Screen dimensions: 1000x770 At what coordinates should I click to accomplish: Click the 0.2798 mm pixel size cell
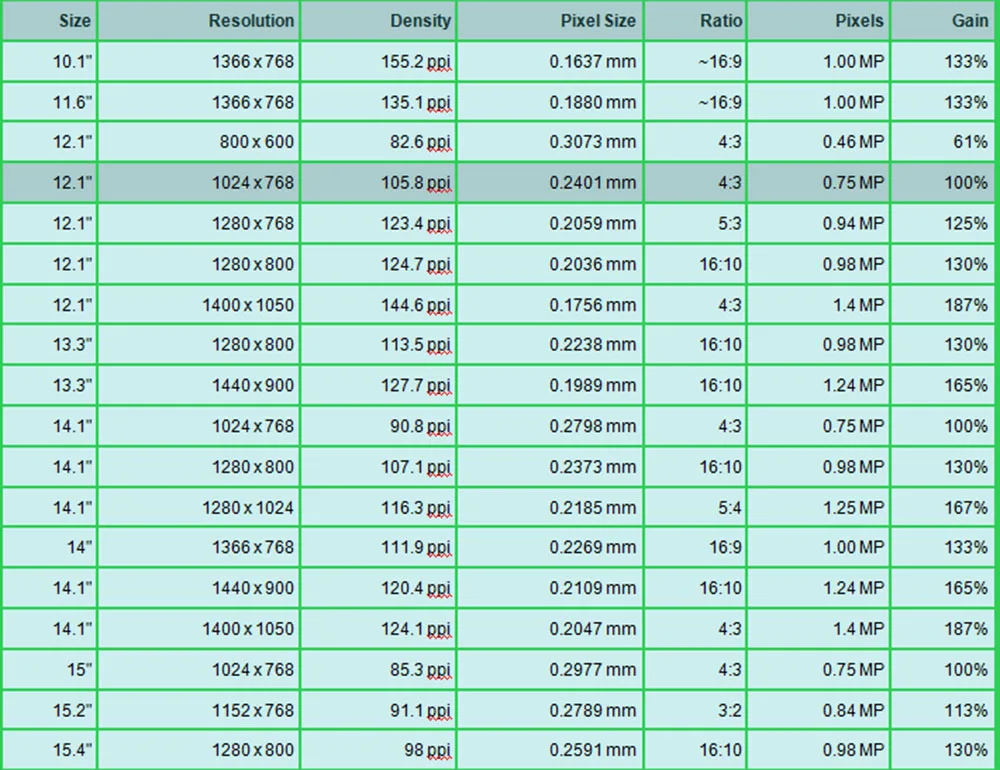click(550, 426)
